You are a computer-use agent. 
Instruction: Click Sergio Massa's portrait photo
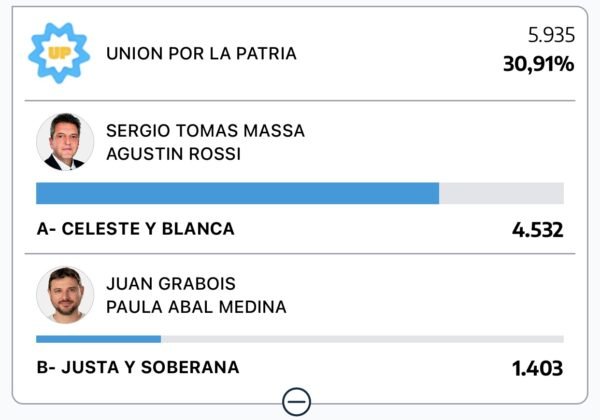click(x=65, y=141)
